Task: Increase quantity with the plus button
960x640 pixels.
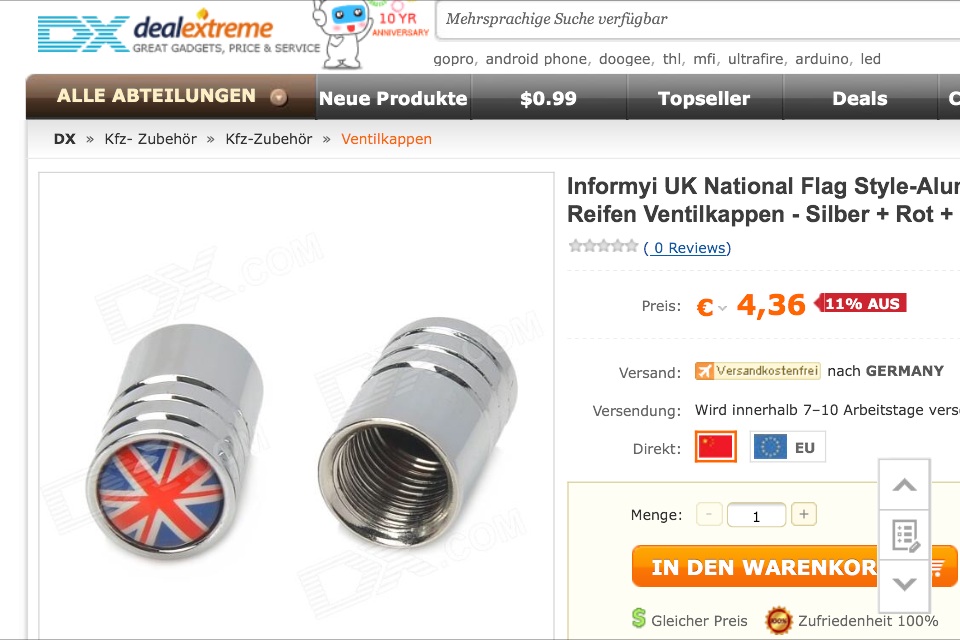Action: point(804,514)
